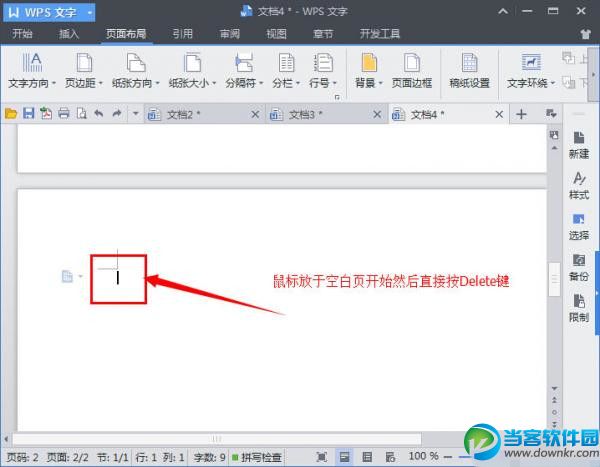Click the 页面边框 page border icon

tap(412, 71)
